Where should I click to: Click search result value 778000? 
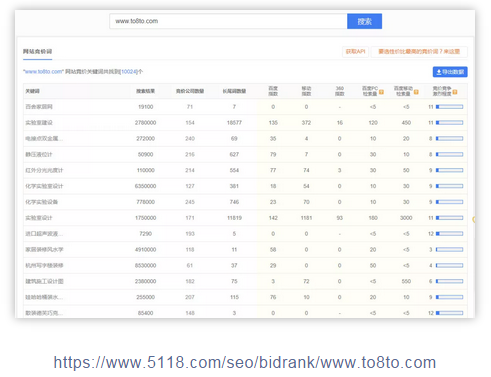coord(146,202)
